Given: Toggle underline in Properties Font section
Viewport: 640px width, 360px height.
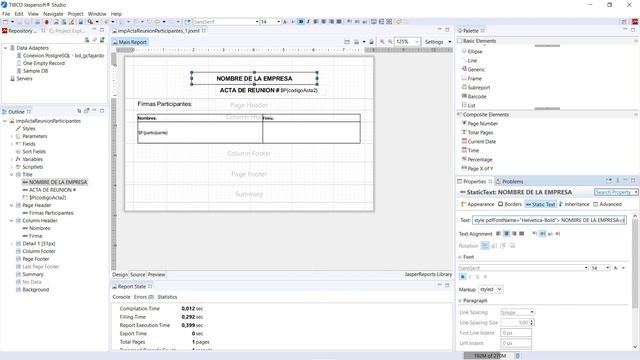Looking at the screenshot, I should tap(477, 277).
